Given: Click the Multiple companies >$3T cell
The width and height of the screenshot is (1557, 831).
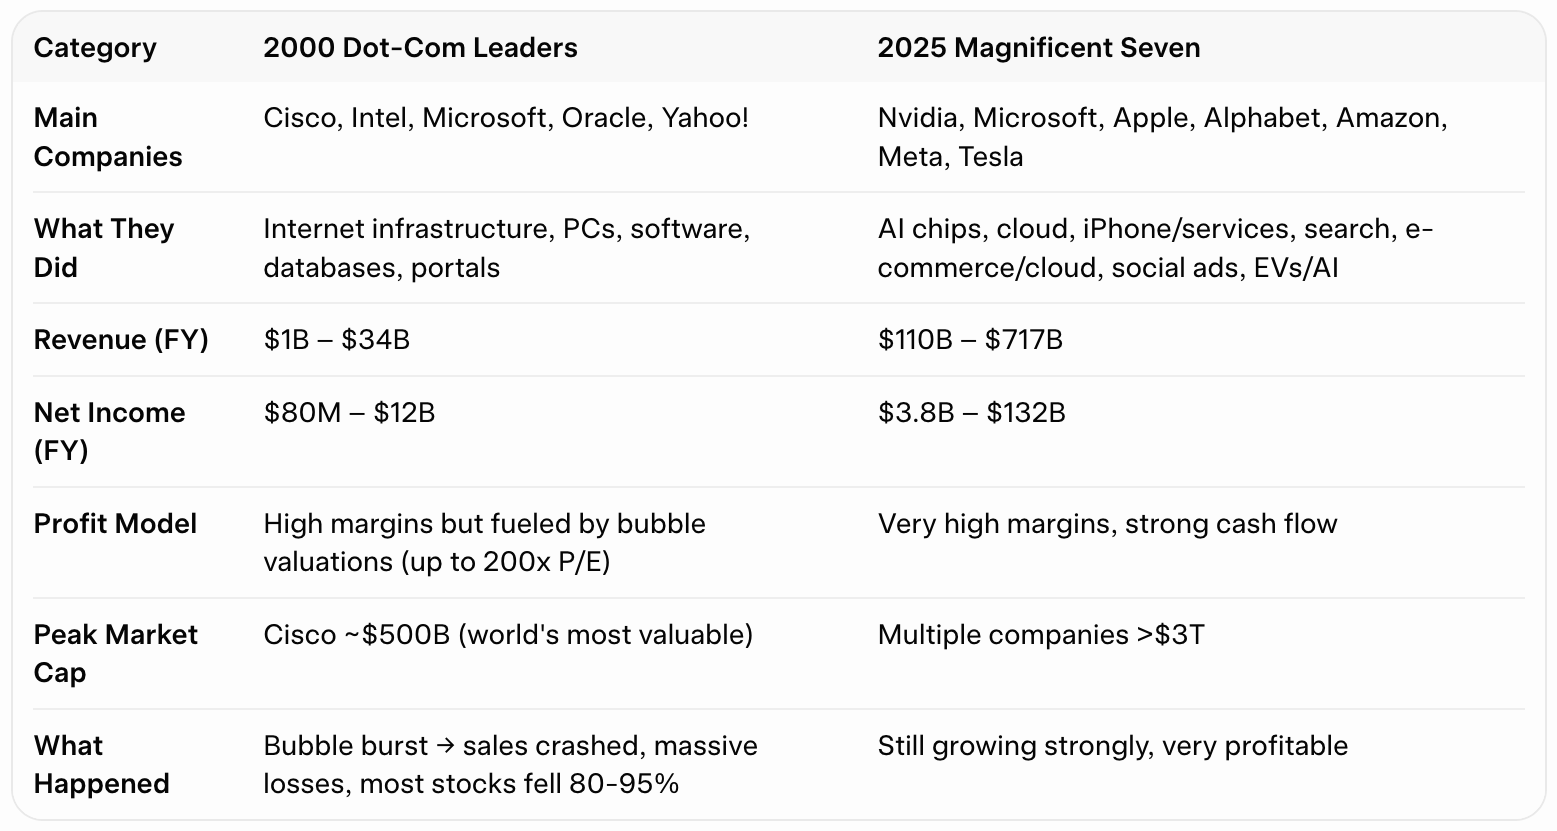Looking at the screenshot, I should click(1041, 635).
